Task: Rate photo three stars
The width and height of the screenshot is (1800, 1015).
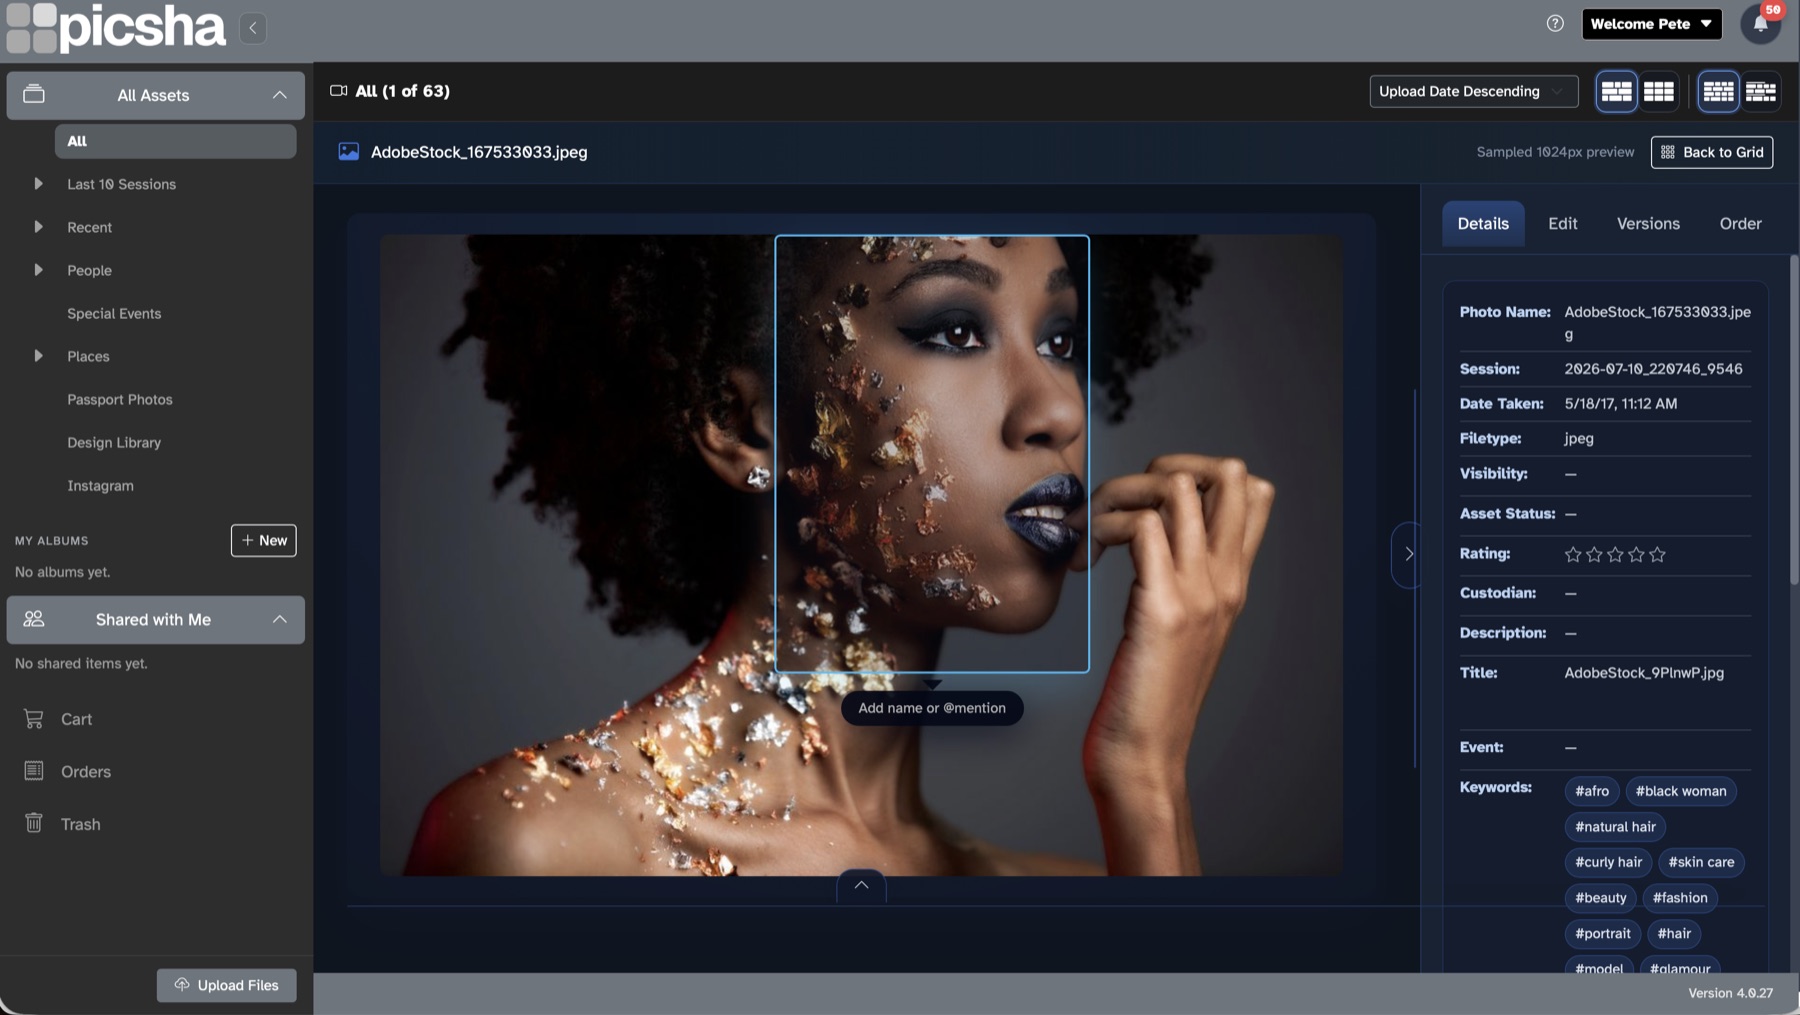Action: click(x=1615, y=554)
